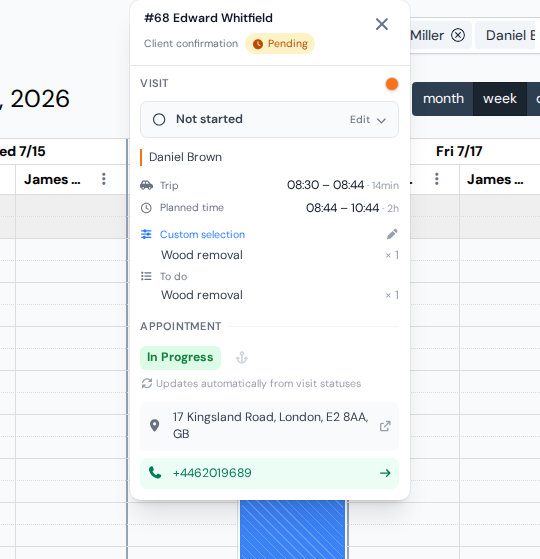The width and height of the screenshot is (540, 559).
Task: Click the In Progress appointment status badge
Action: [x=180, y=358]
